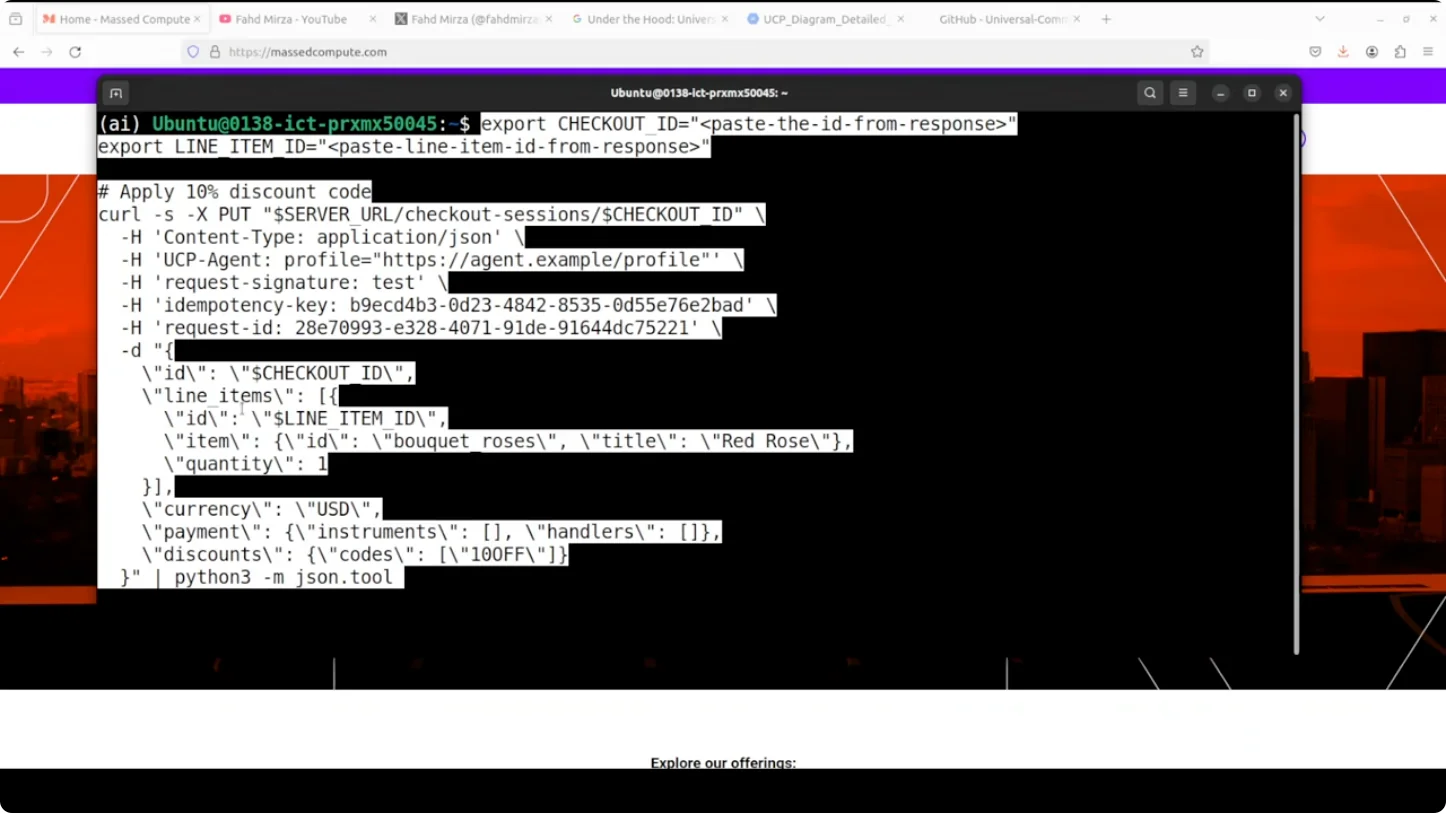The height and width of the screenshot is (814, 1446).
Task: Reload the current browser page
Action: click(x=75, y=52)
